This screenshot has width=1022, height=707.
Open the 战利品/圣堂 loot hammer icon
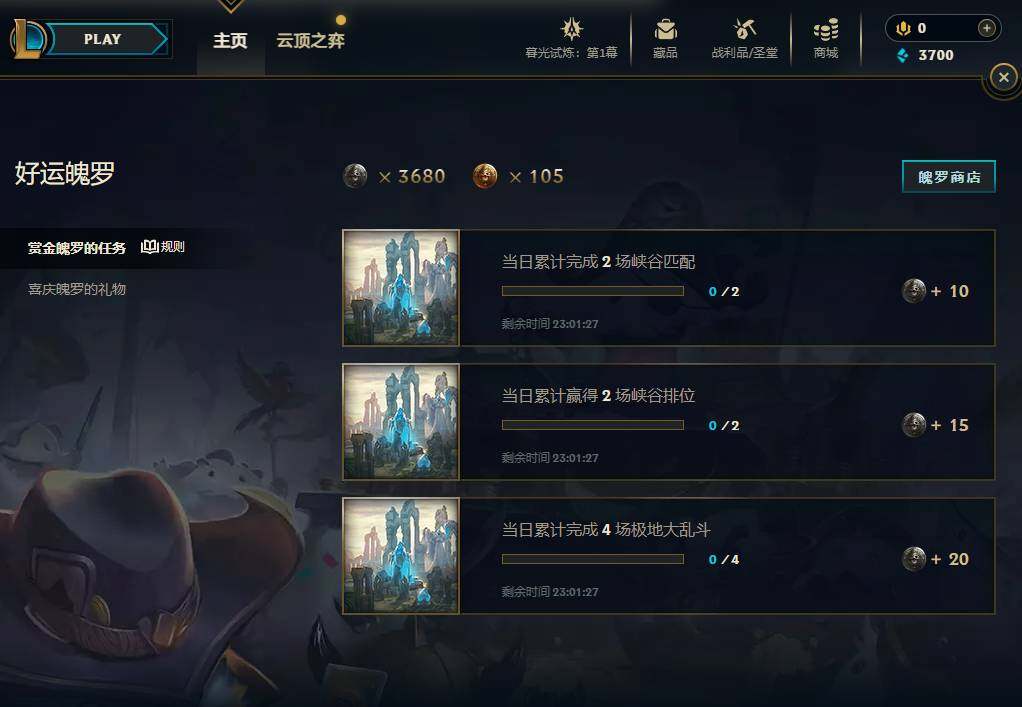744,29
